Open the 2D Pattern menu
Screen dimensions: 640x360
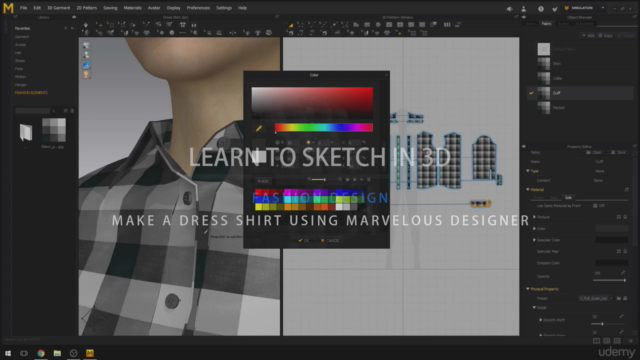coord(87,8)
